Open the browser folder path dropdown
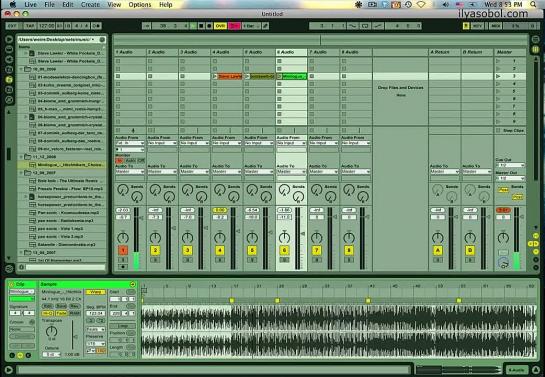This screenshot has height=377, width=545. (x=57, y=40)
